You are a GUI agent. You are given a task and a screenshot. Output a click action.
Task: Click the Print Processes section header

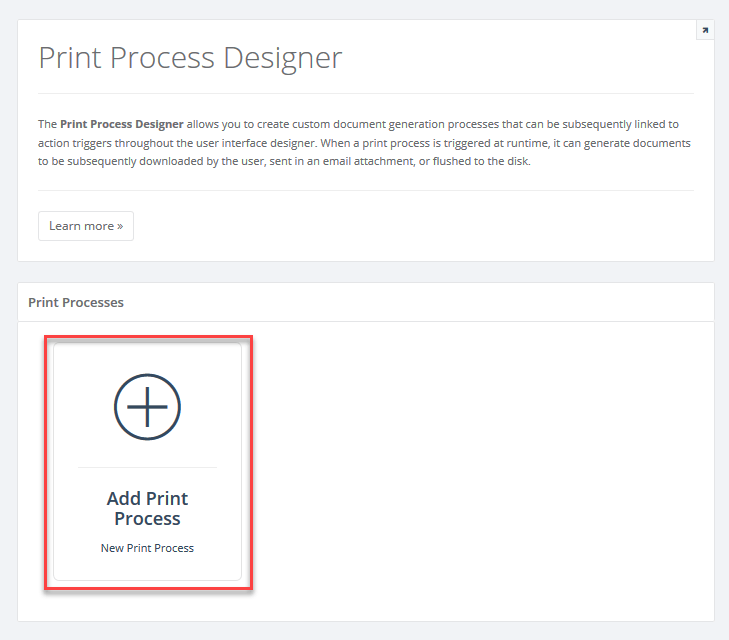(76, 302)
